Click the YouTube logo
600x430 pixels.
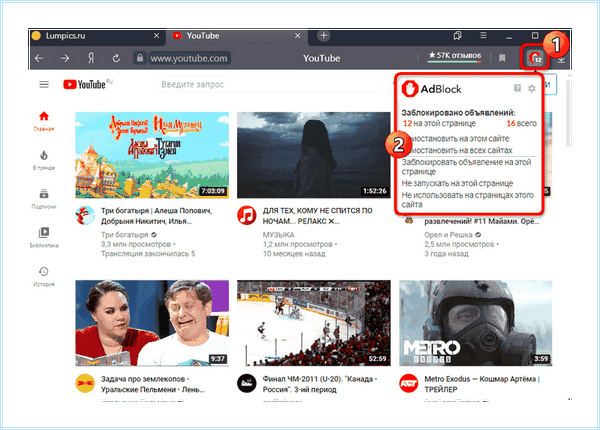(x=87, y=84)
